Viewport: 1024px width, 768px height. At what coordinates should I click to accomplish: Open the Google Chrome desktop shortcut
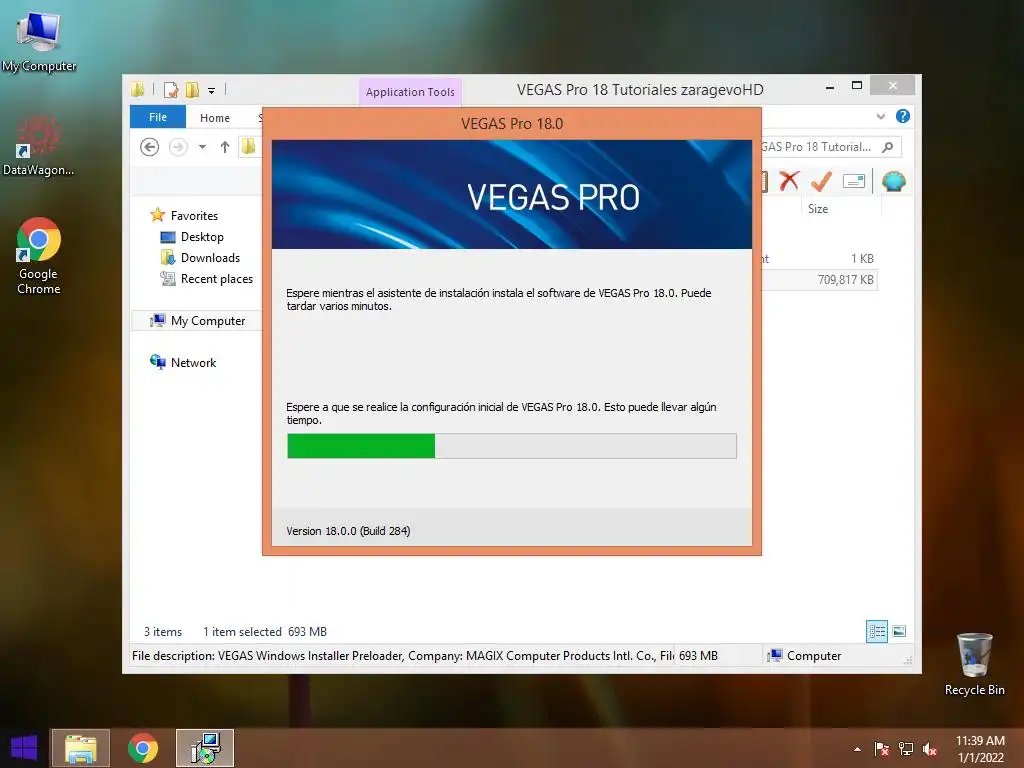click(x=39, y=255)
